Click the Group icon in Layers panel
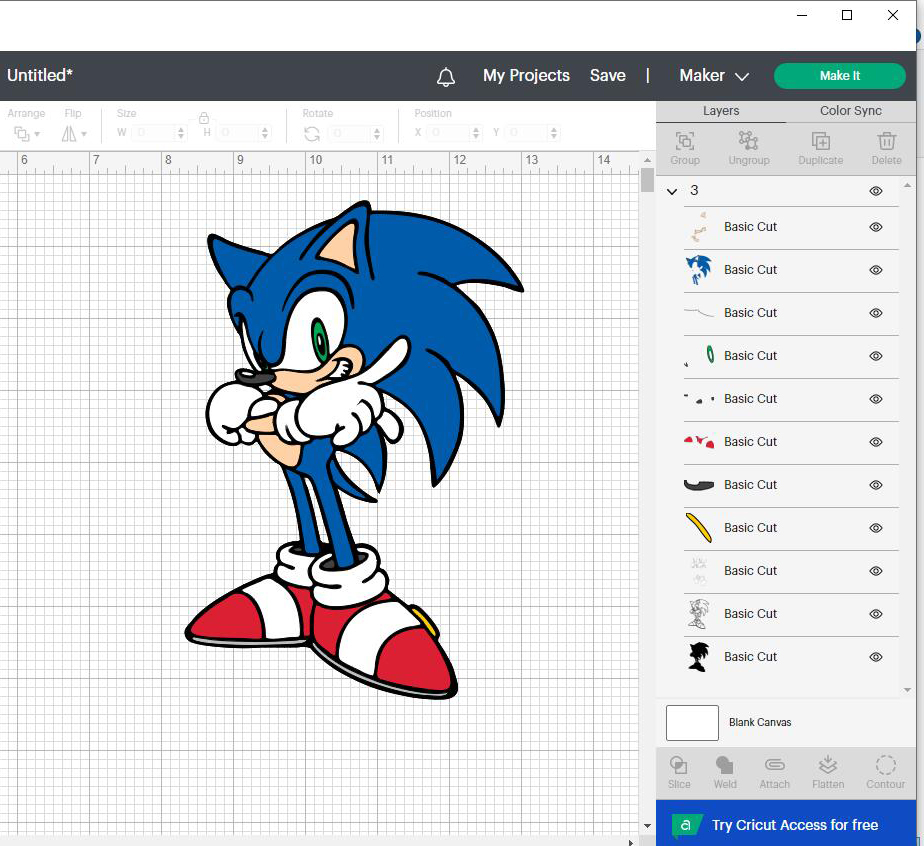 tap(685, 148)
